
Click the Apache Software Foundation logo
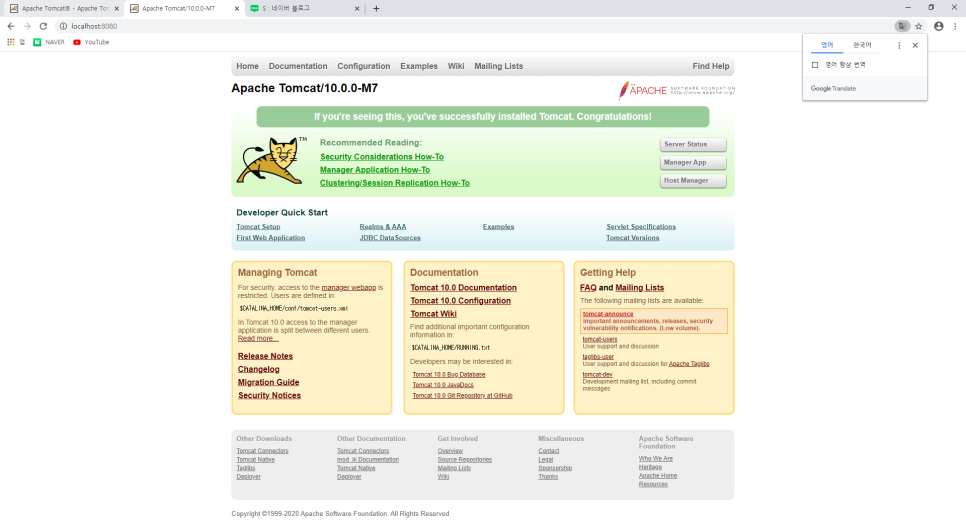tap(676, 90)
